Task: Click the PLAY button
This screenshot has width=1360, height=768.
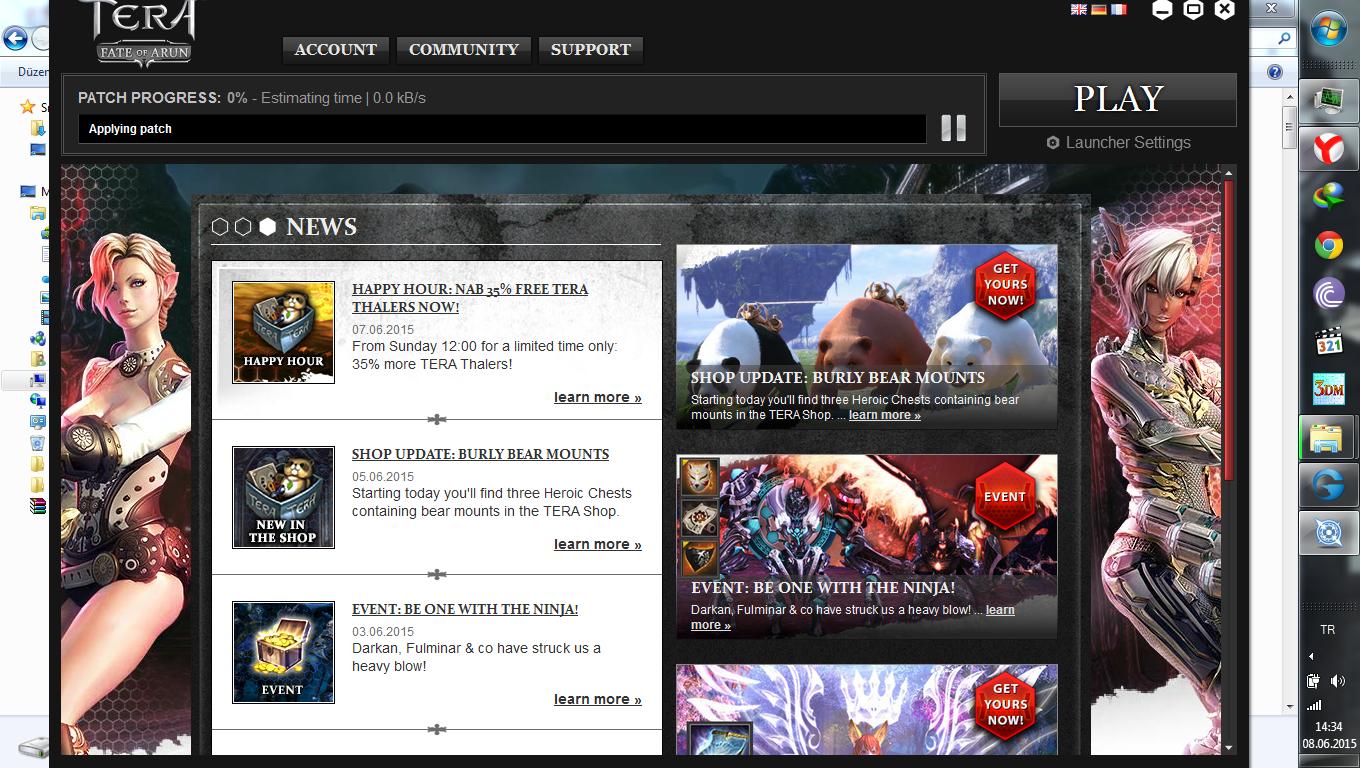Action: pyautogui.click(x=1118, y=99)
